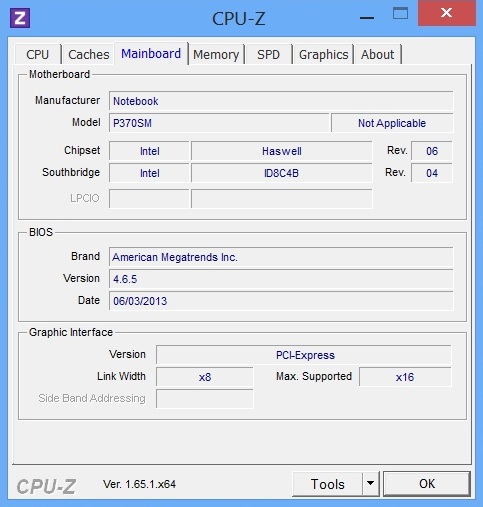The width and height of the screenshot is (483, 507).
Task: Click the BIOS date 06/03/2013 value
Action: pyautogui.click(x=281, y=301)
